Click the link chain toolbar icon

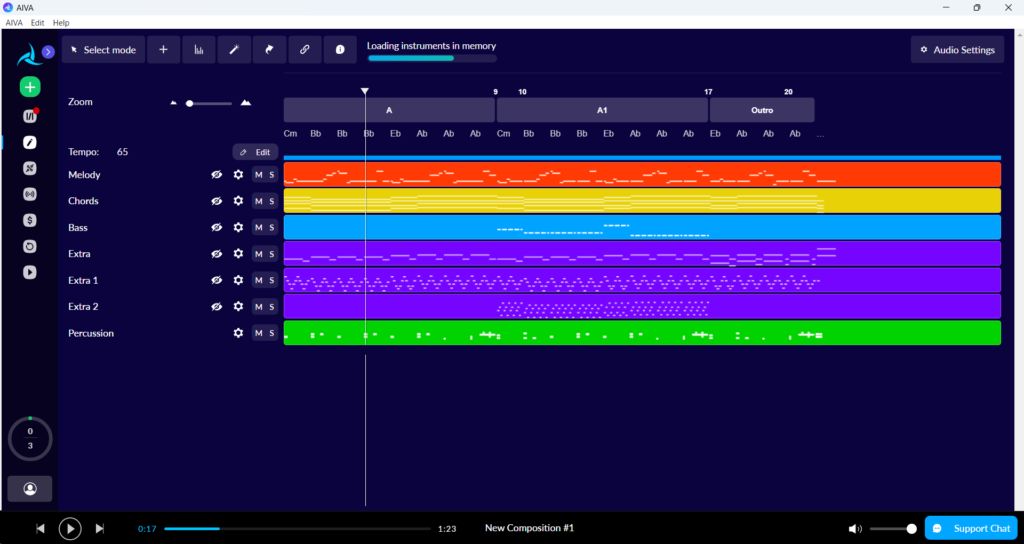point(304,50)
